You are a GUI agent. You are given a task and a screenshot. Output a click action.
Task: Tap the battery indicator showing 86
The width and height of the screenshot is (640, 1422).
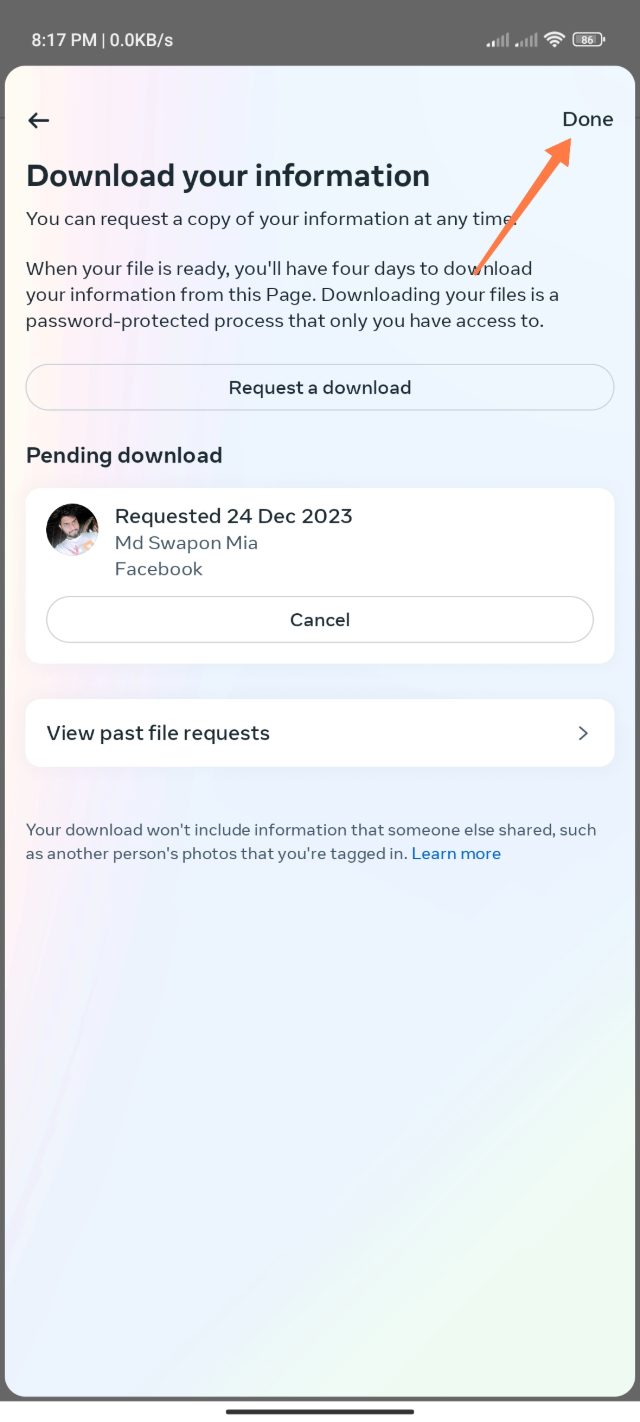pyautogui.click(x=587, y=40)
